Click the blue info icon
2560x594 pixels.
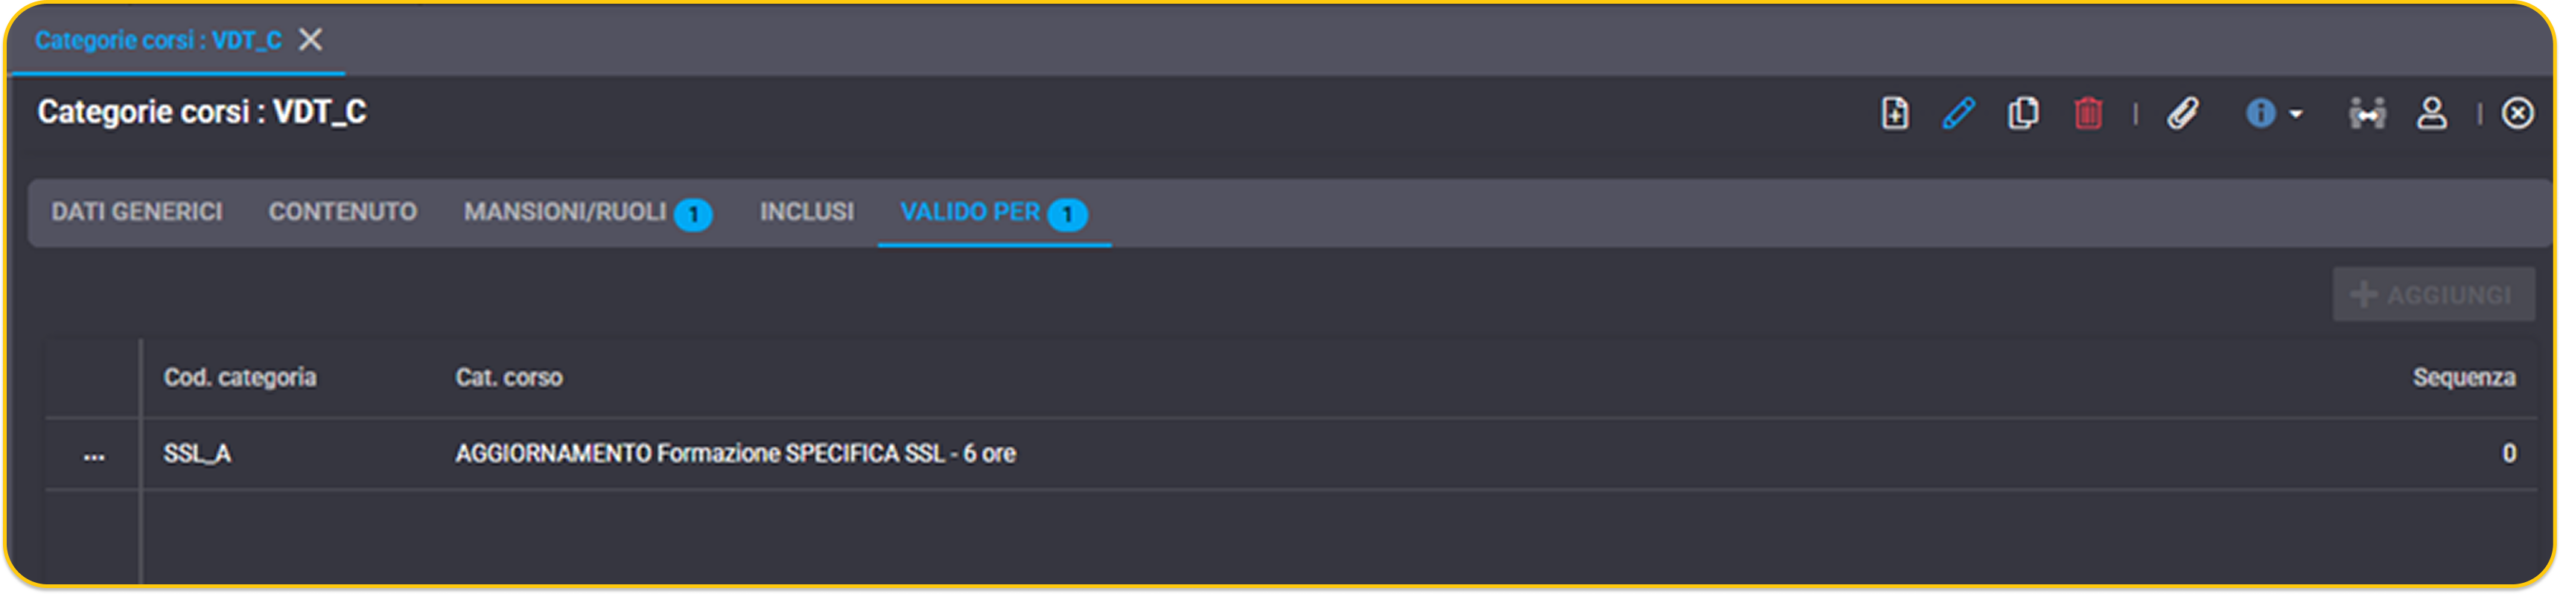(2260, 113)
